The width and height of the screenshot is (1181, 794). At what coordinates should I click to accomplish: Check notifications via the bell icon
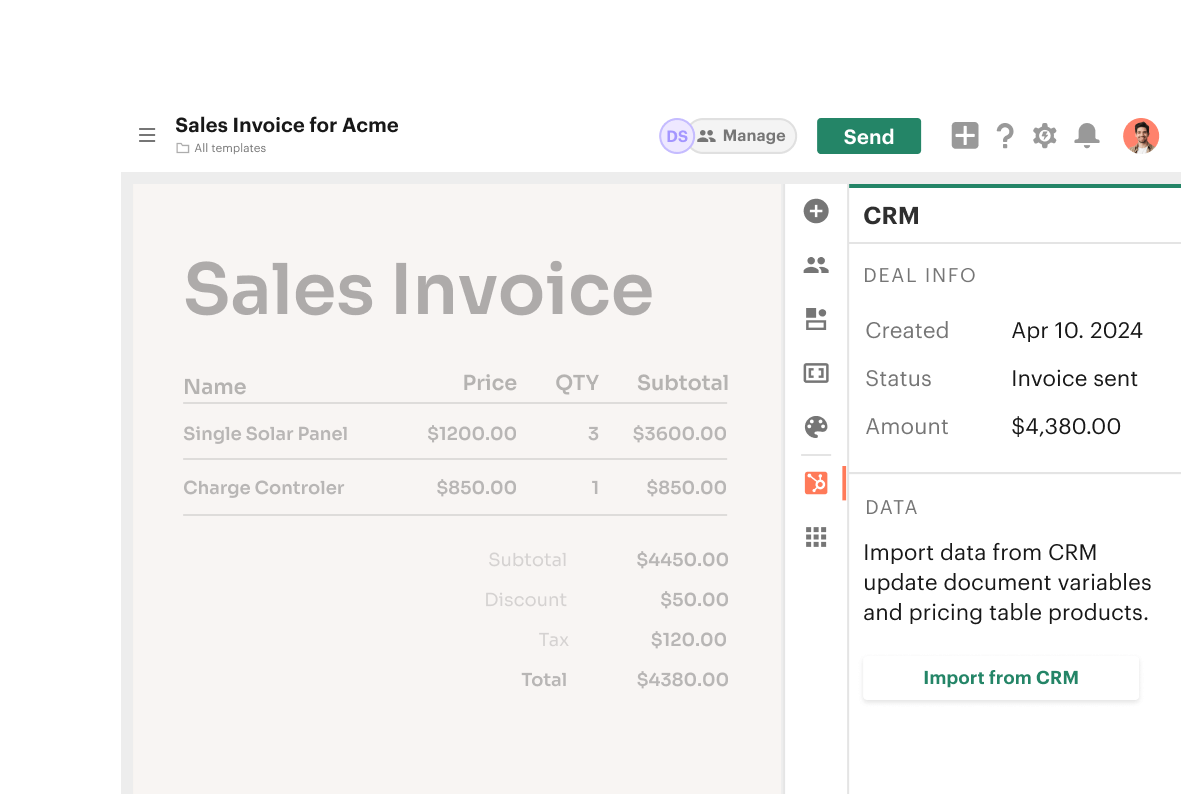[x=1086, y=135]
